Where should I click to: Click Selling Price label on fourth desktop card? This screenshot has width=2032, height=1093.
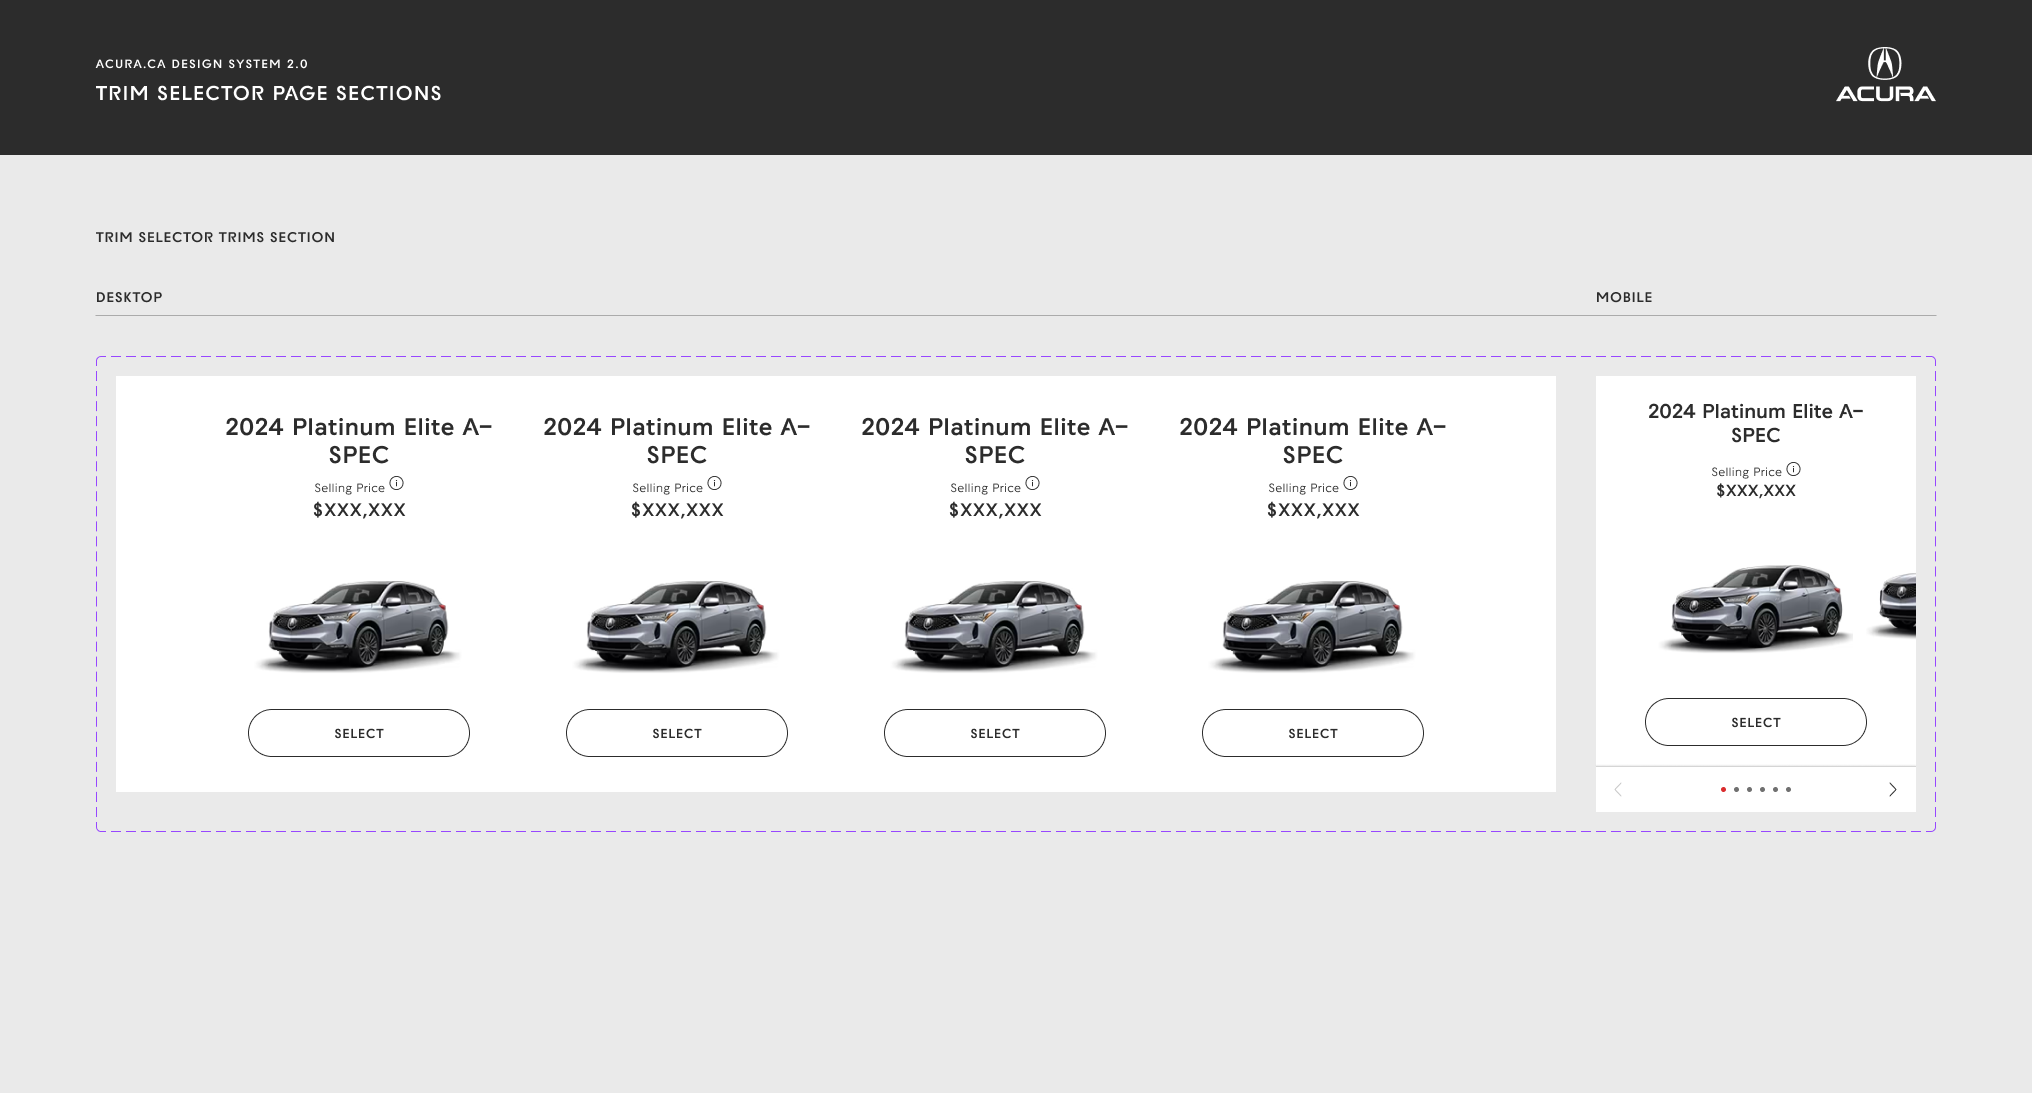pos(1303,488)
